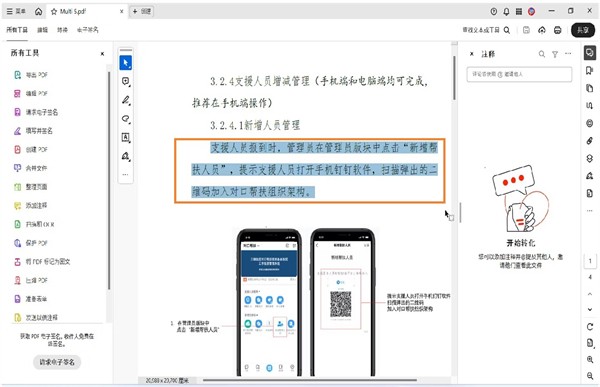Open the 保护 PDF tool
Screen dimensions: 600x387
coord(31,243)
